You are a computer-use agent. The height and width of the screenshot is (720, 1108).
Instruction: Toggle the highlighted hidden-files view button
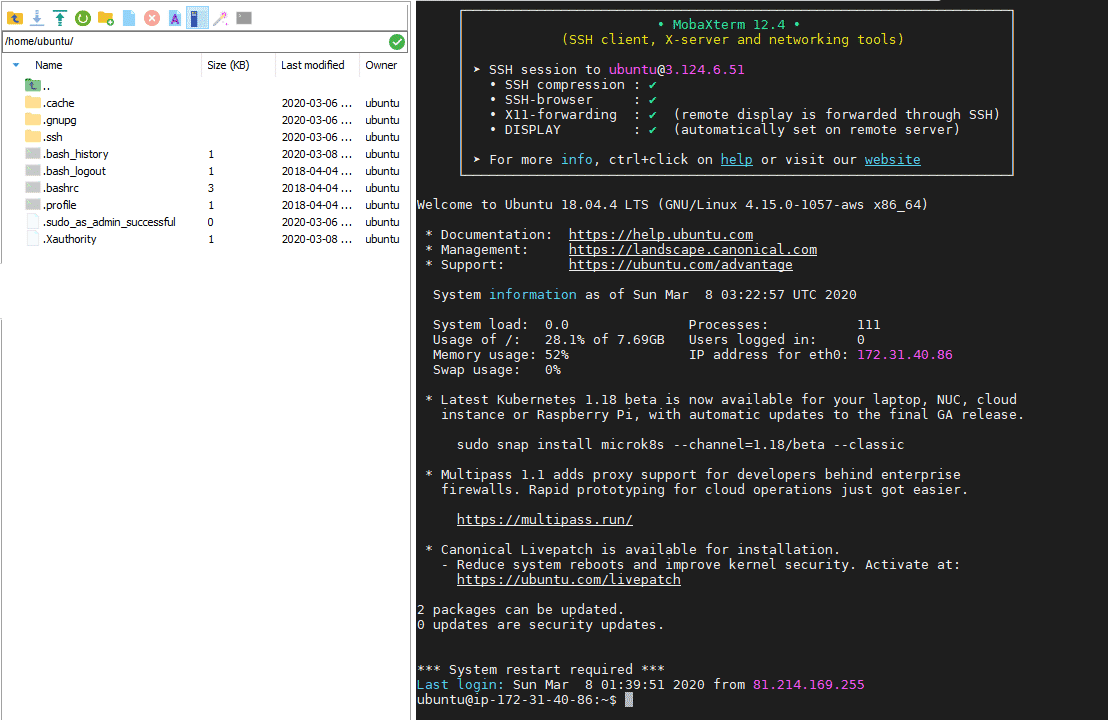[x=197, y=18]
